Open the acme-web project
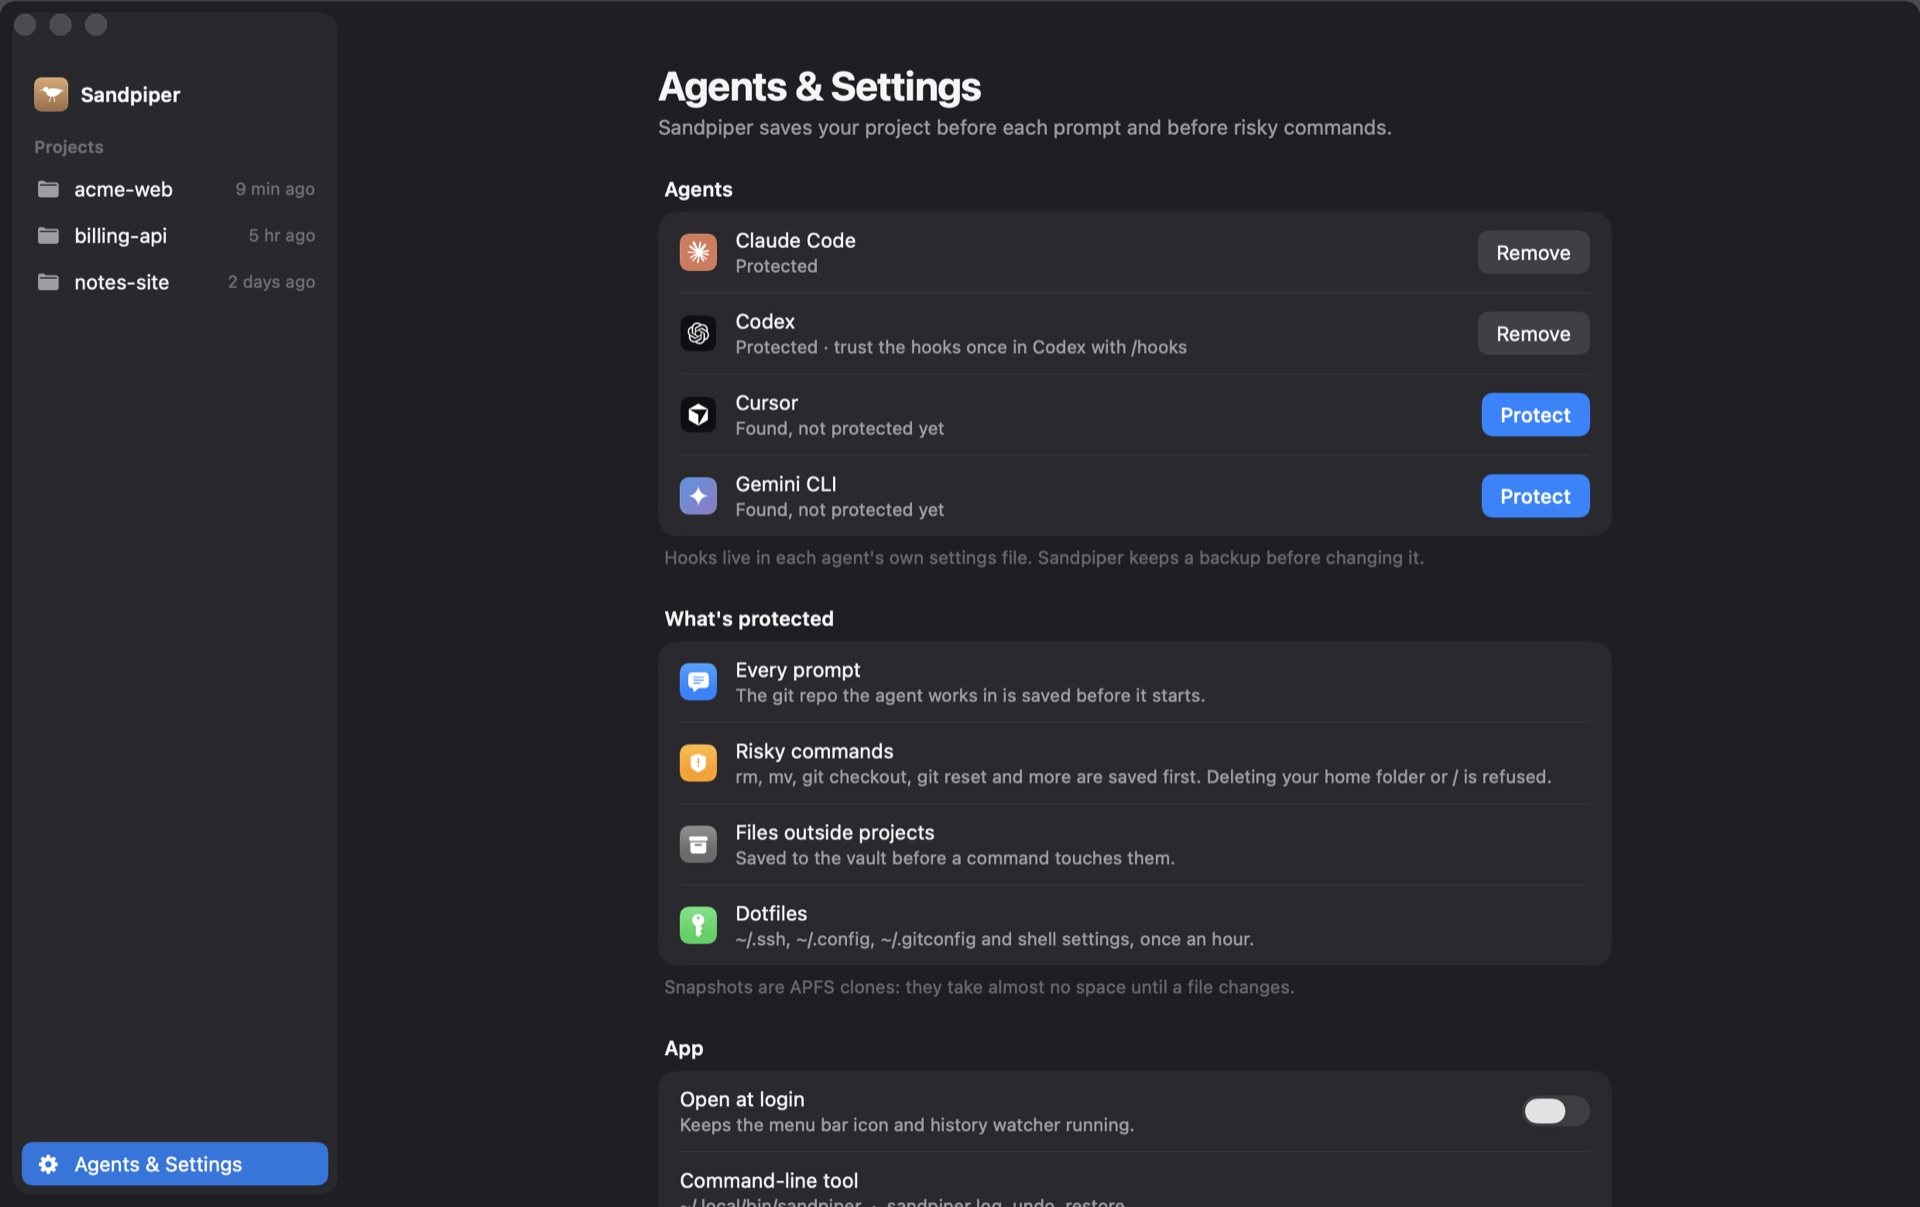Image resolution: width=1920 pixels, height=1207 pixels. point(175,189)
